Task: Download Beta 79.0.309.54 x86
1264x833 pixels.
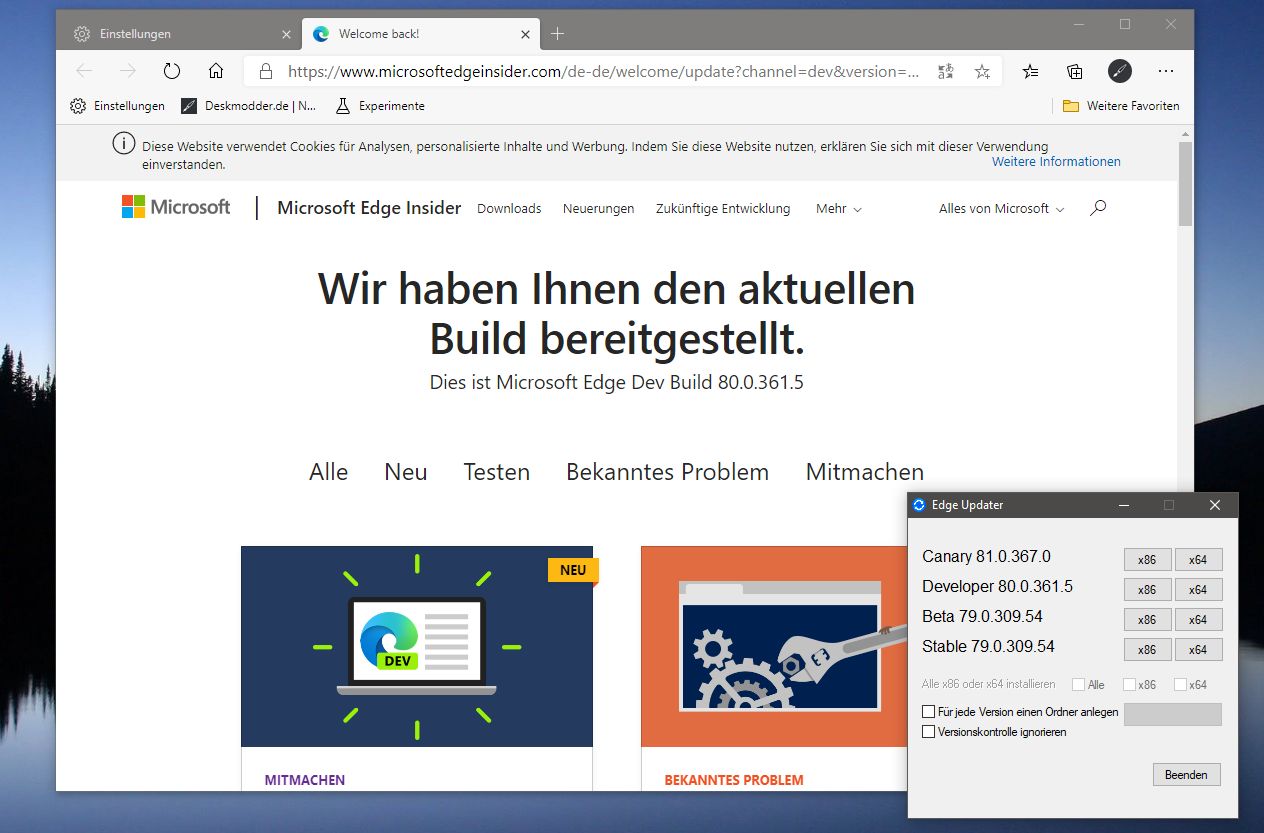Action: click(x=1147, y=620)
